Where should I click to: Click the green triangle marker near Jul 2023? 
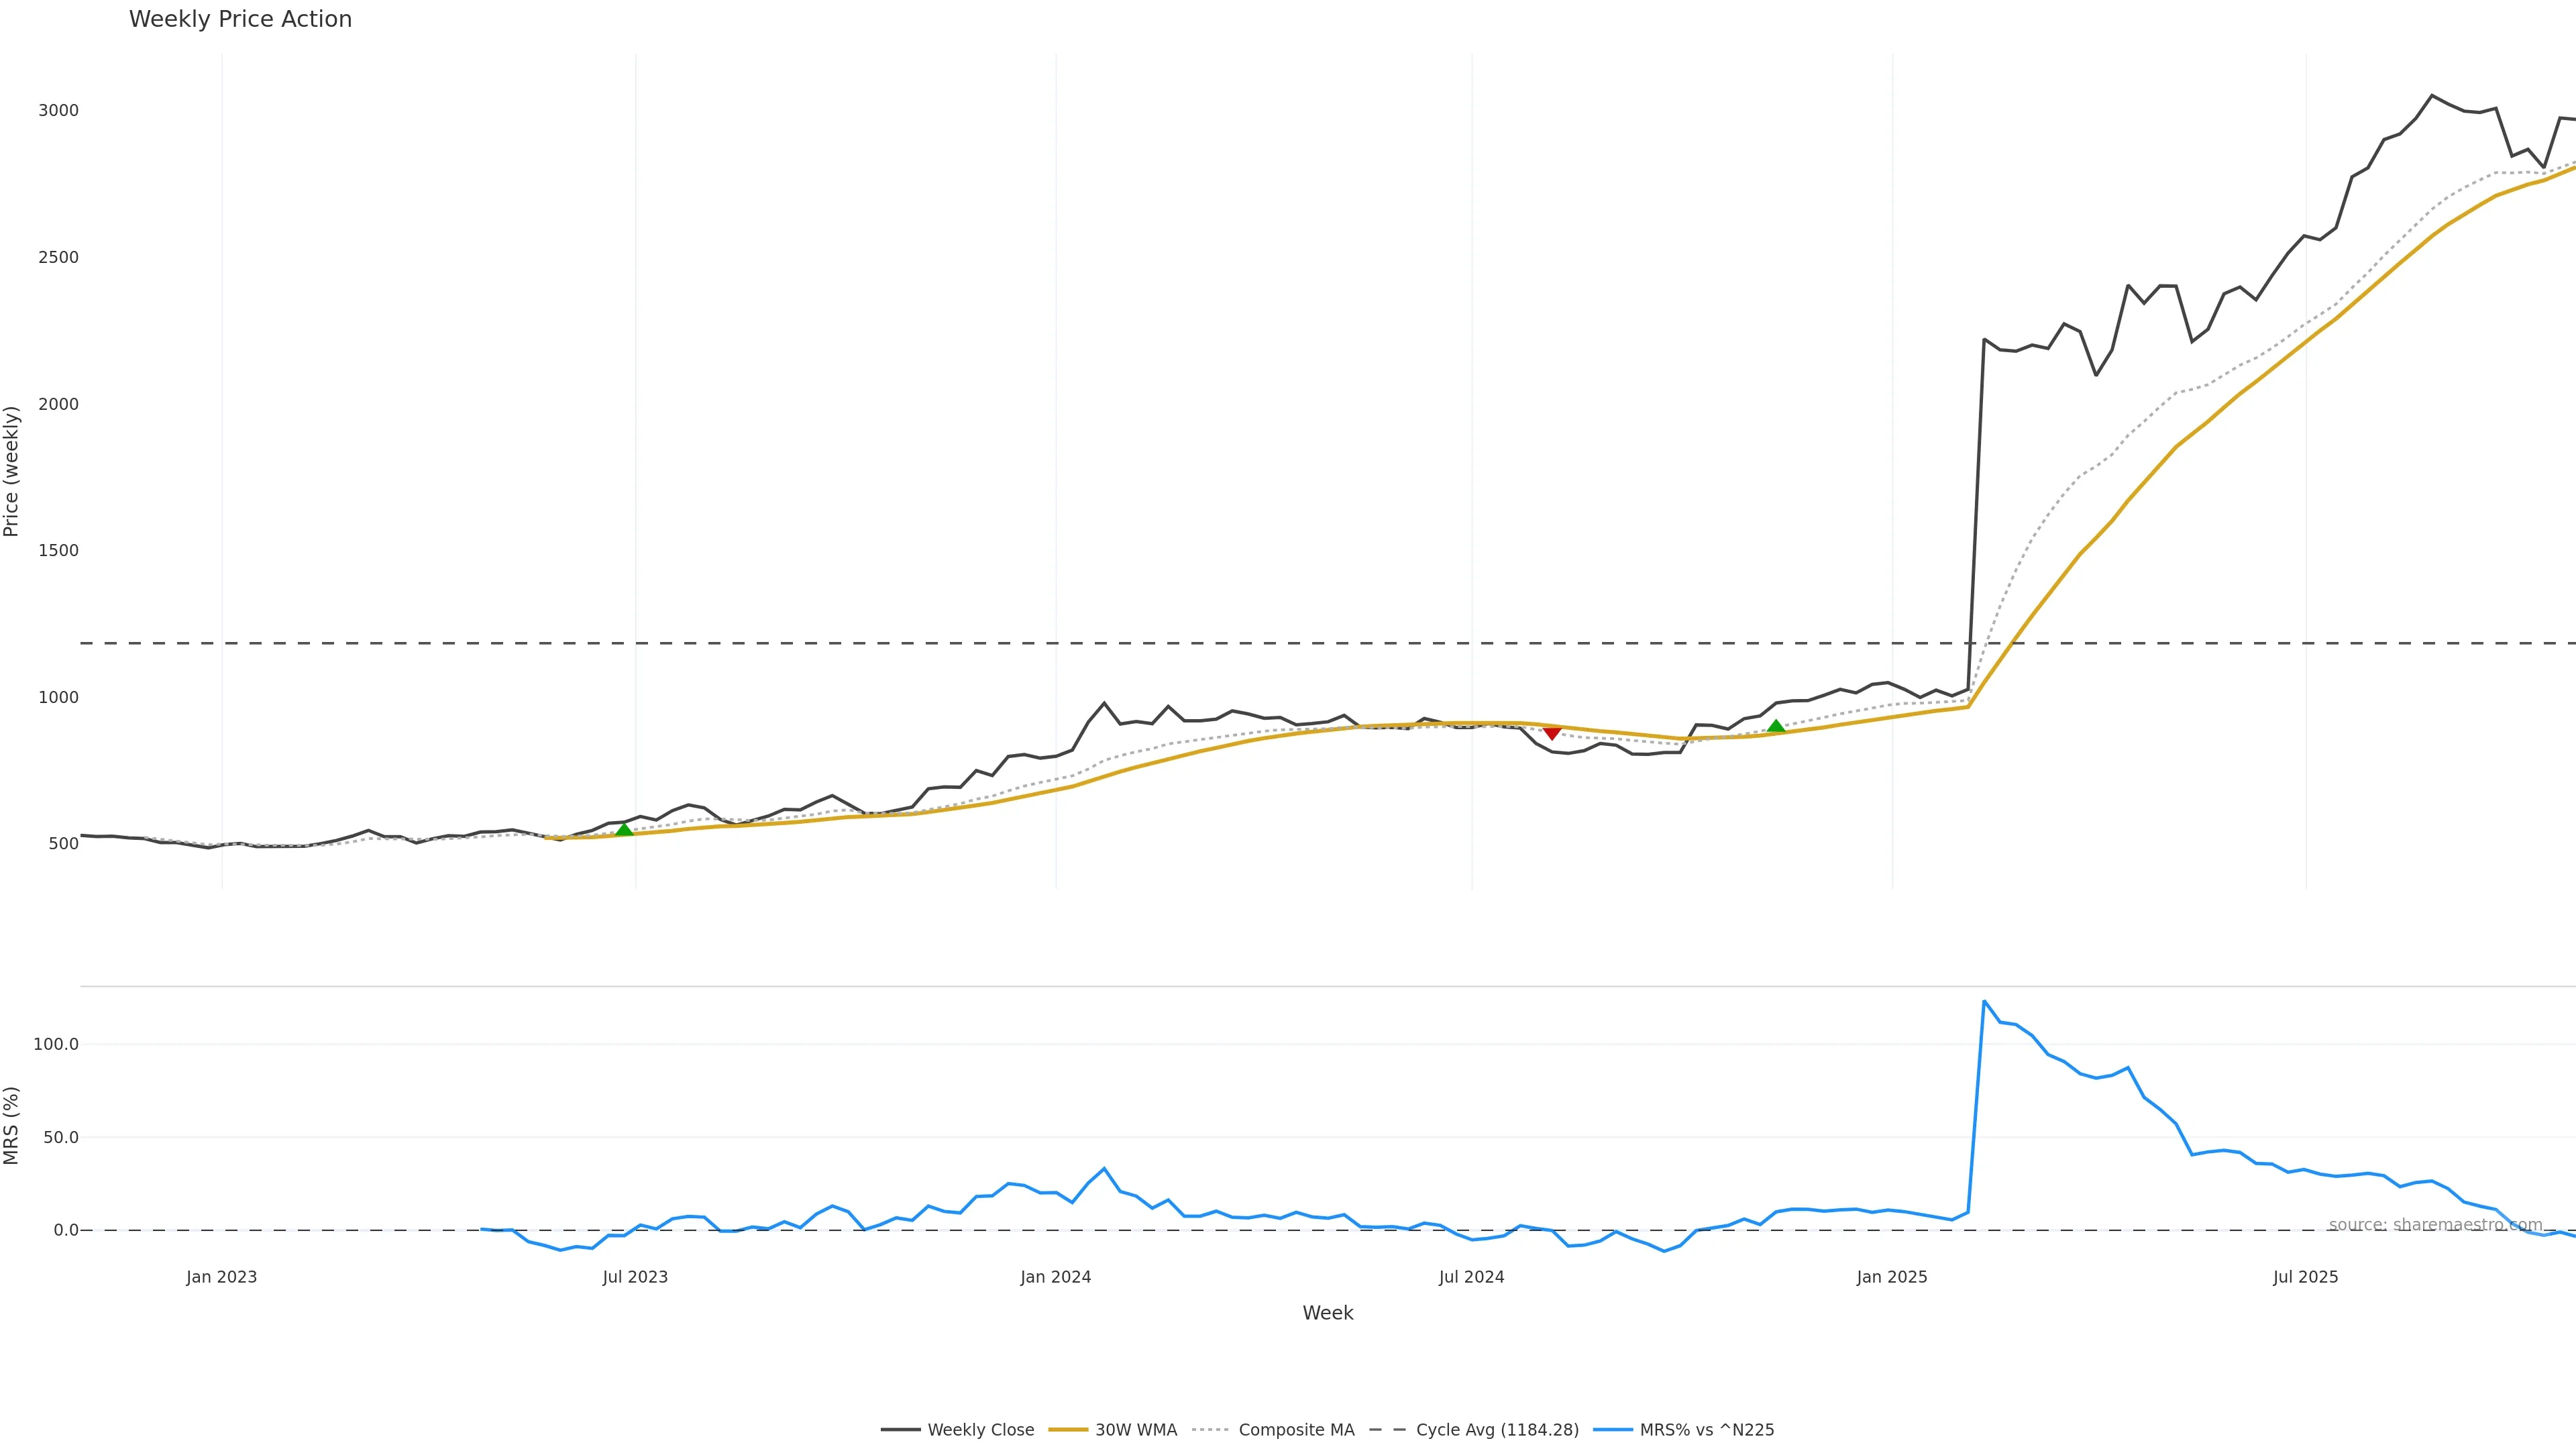624,829
